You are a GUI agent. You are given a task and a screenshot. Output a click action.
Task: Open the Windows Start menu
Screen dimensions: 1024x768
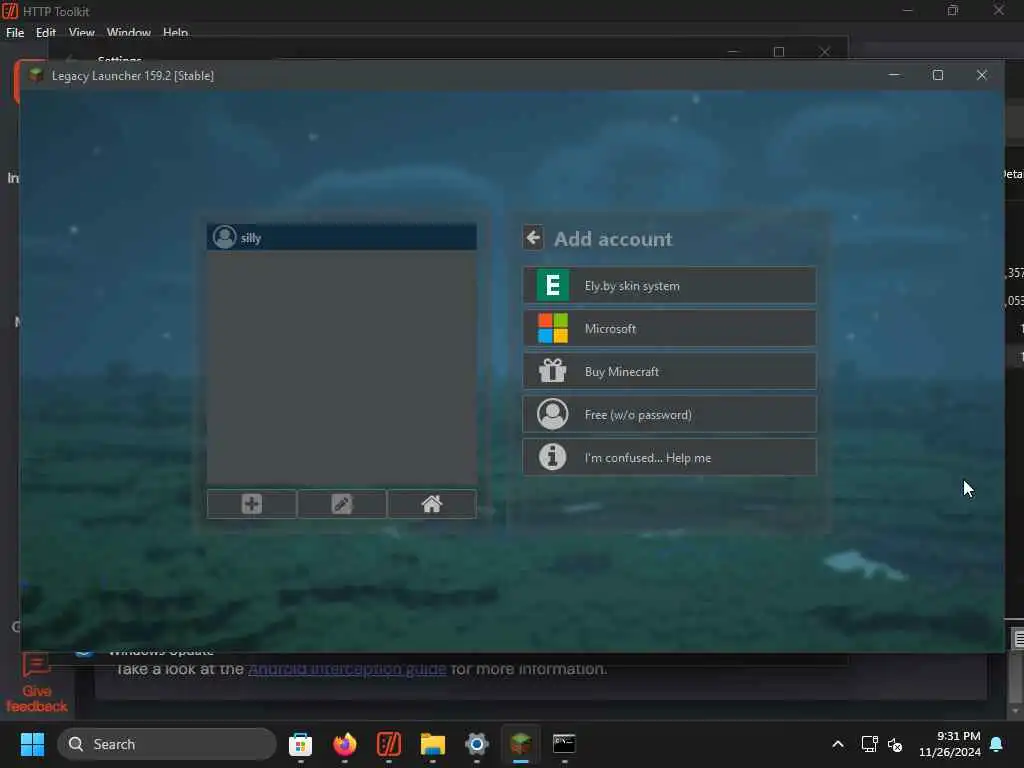click(32, 744)
